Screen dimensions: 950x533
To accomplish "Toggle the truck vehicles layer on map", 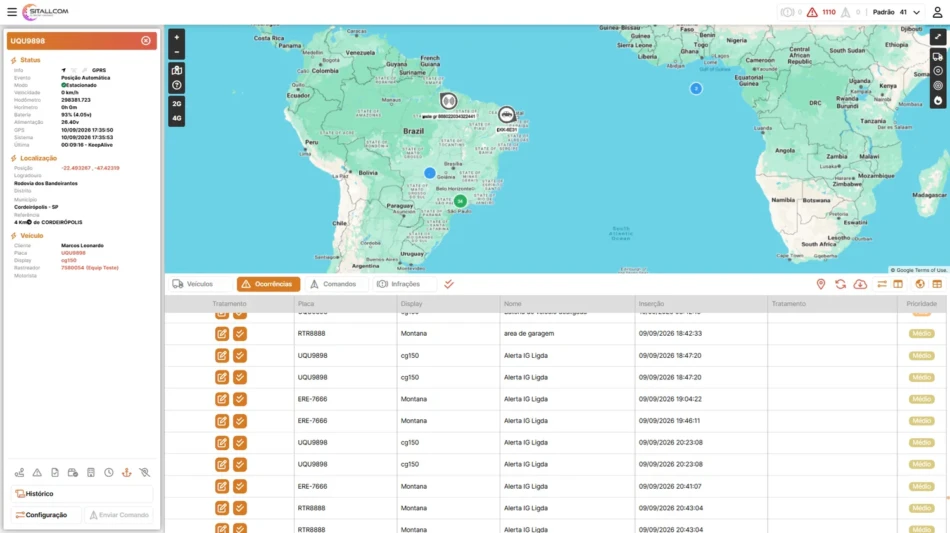I will click(937, 57).
